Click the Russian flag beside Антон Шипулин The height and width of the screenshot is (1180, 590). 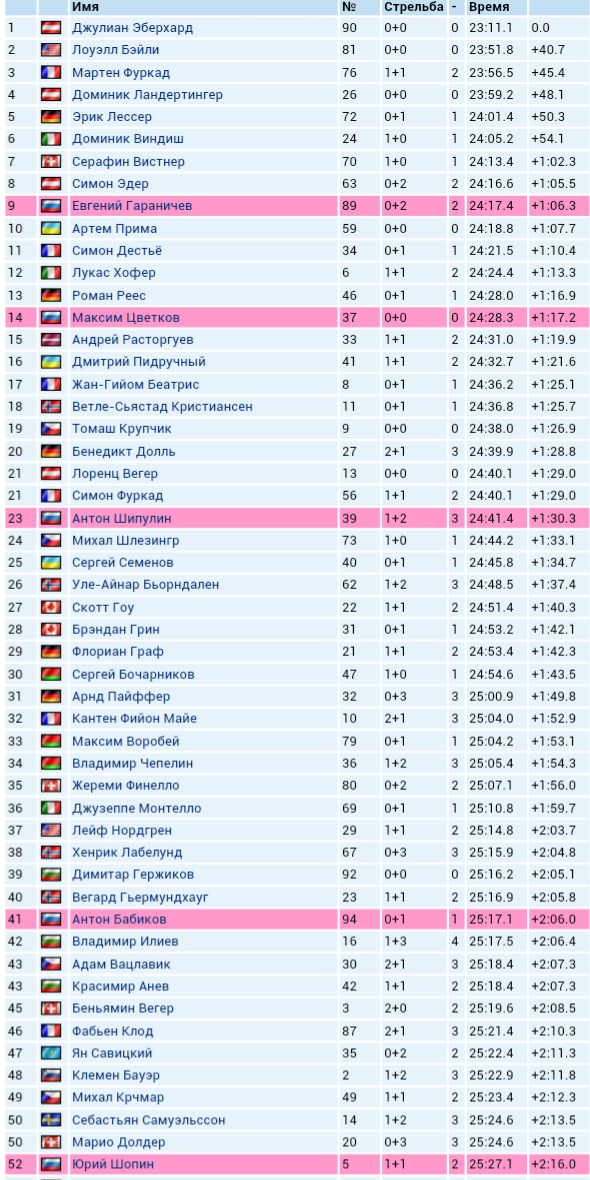(51, 519)
